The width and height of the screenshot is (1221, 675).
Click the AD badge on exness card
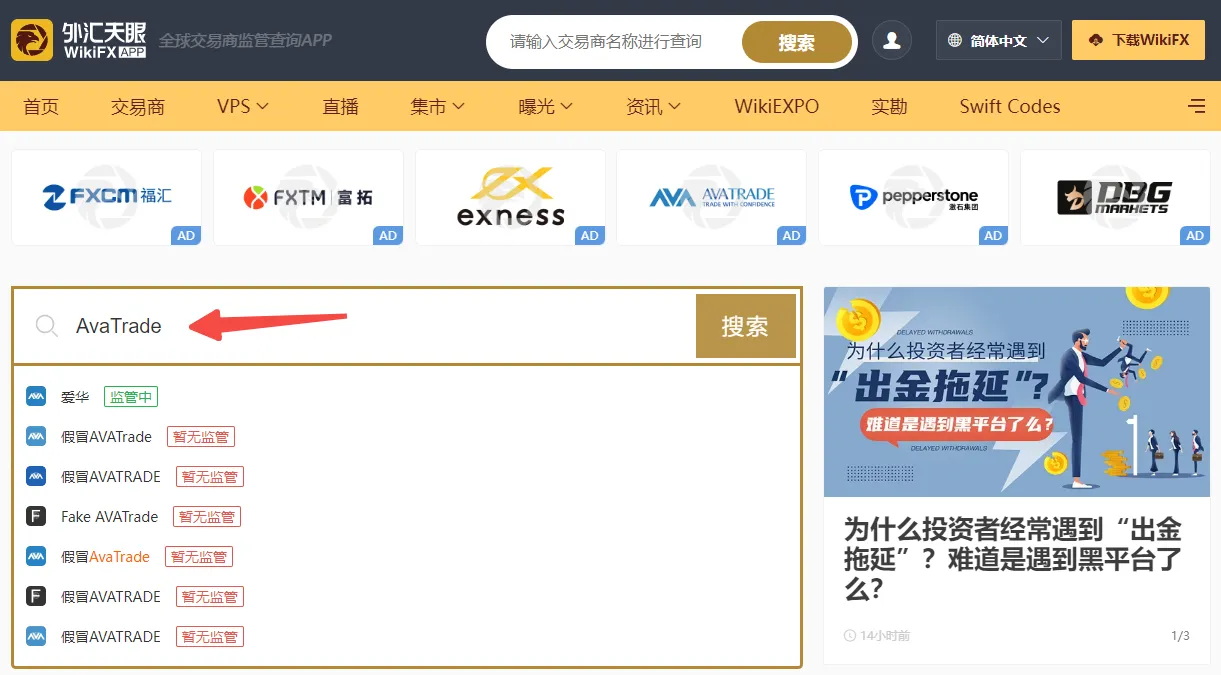tap(590, 236)
